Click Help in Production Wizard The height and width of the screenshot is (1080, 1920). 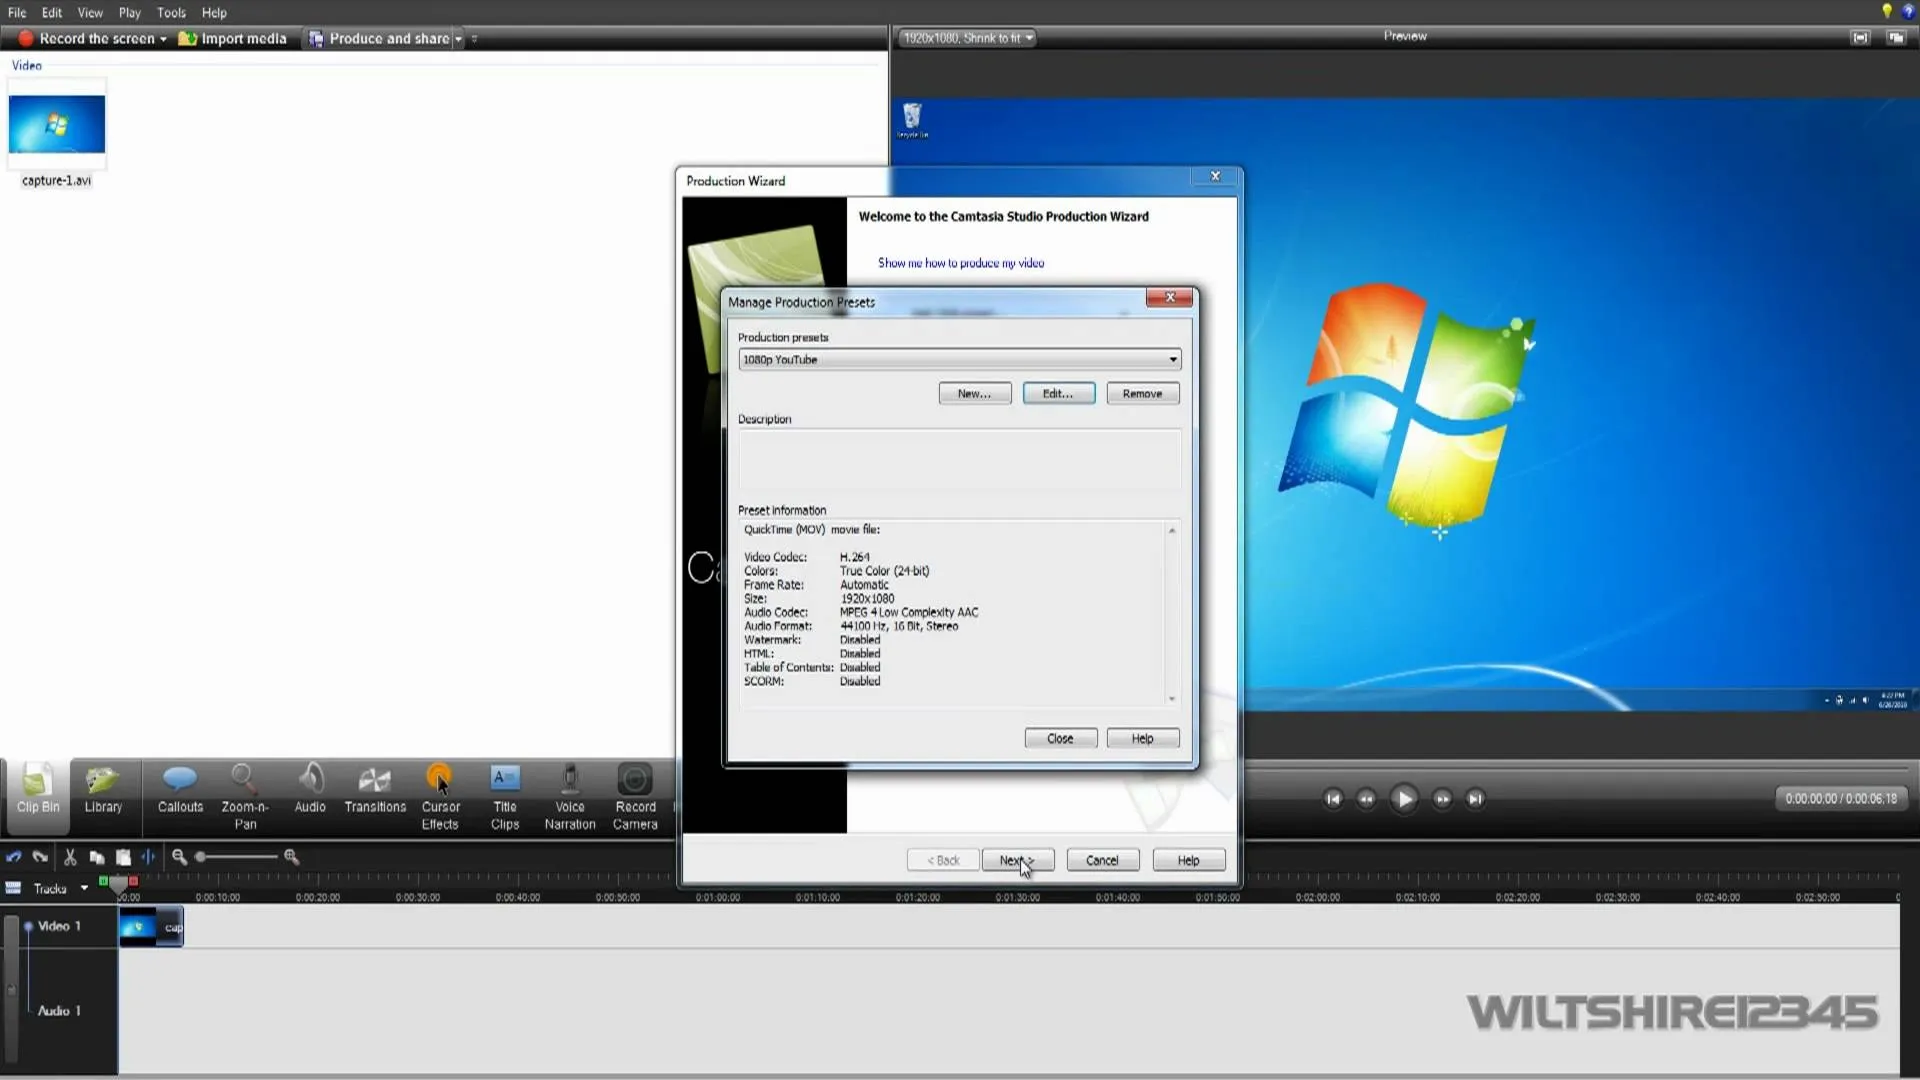tap(1189, 861)
